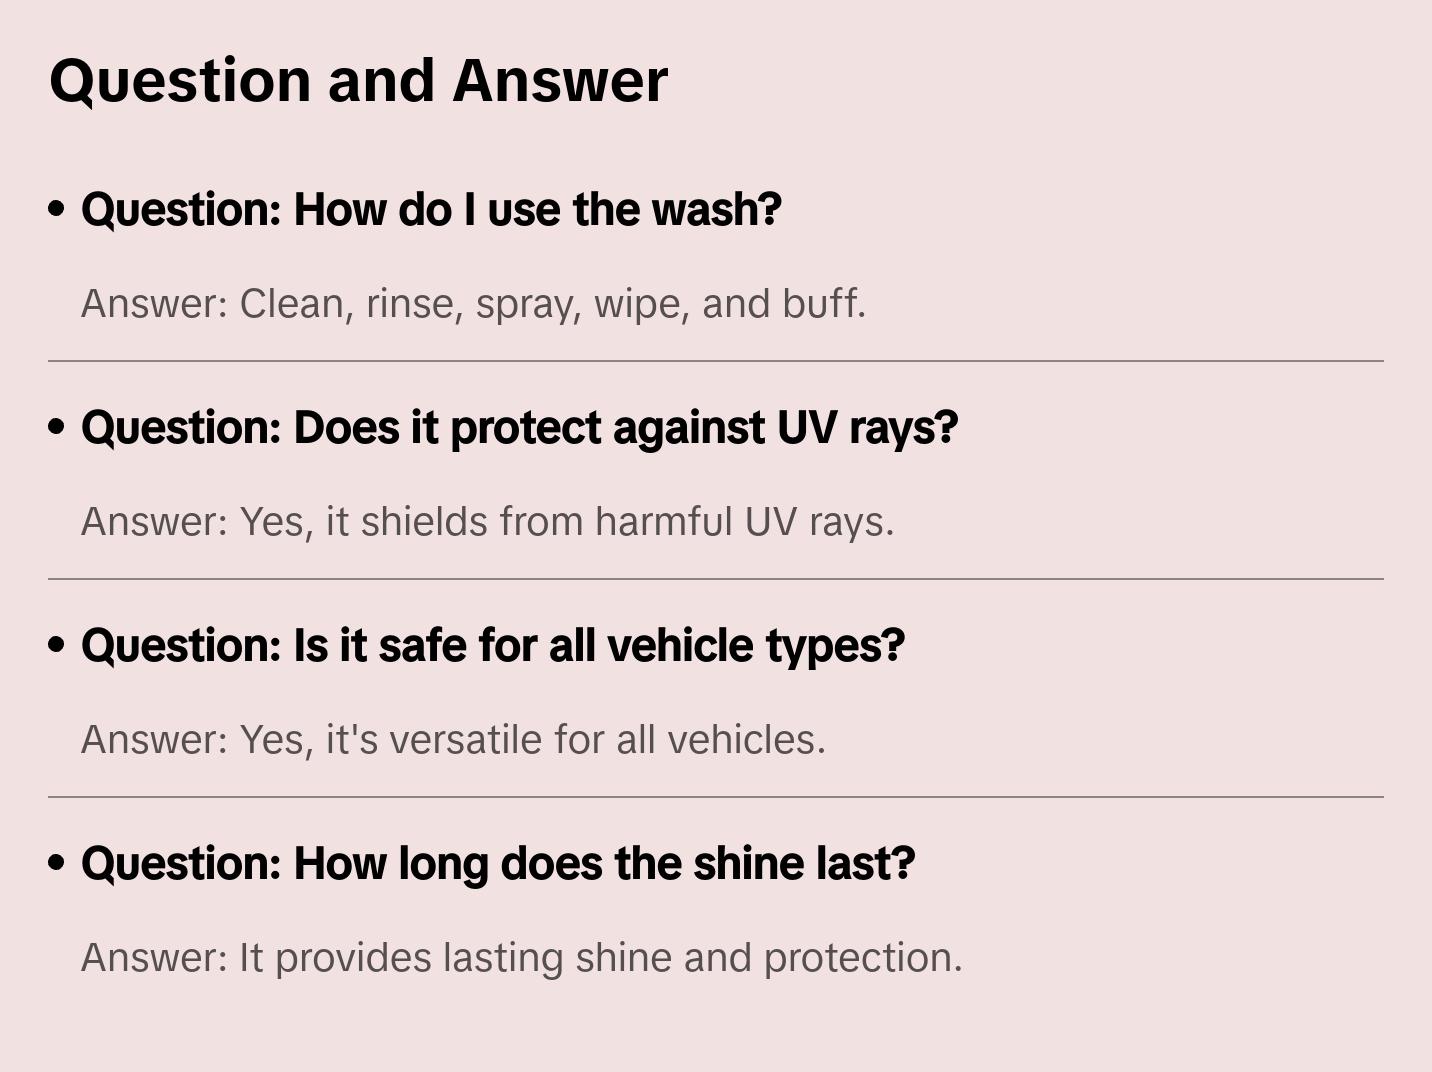The image size is (1432, 1072).
Task: Open the "Is it safe for all vehicle types?" question
Action: click(493, 646)
